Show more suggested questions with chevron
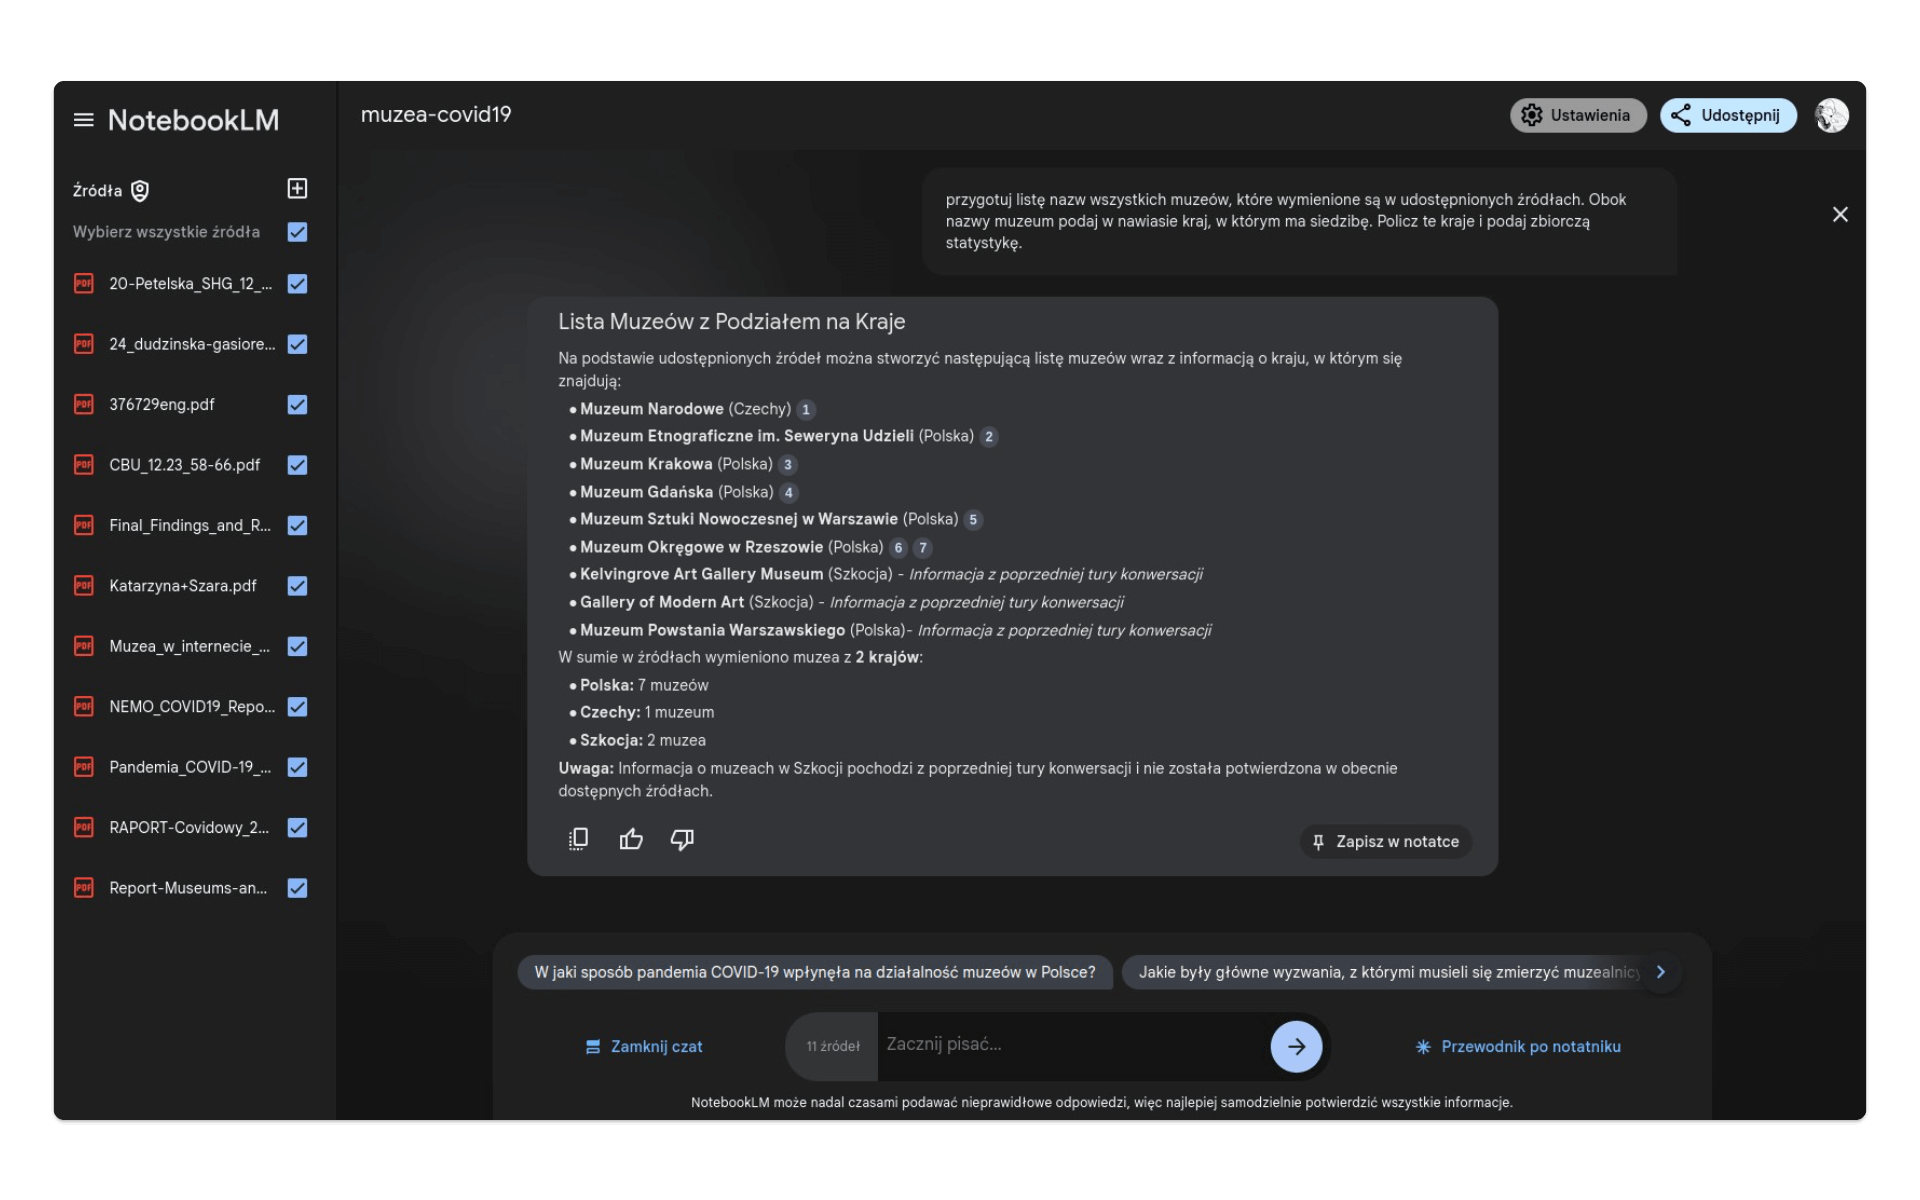The height and width of the screenshot is (1200, 1920). click(1661, 972)
